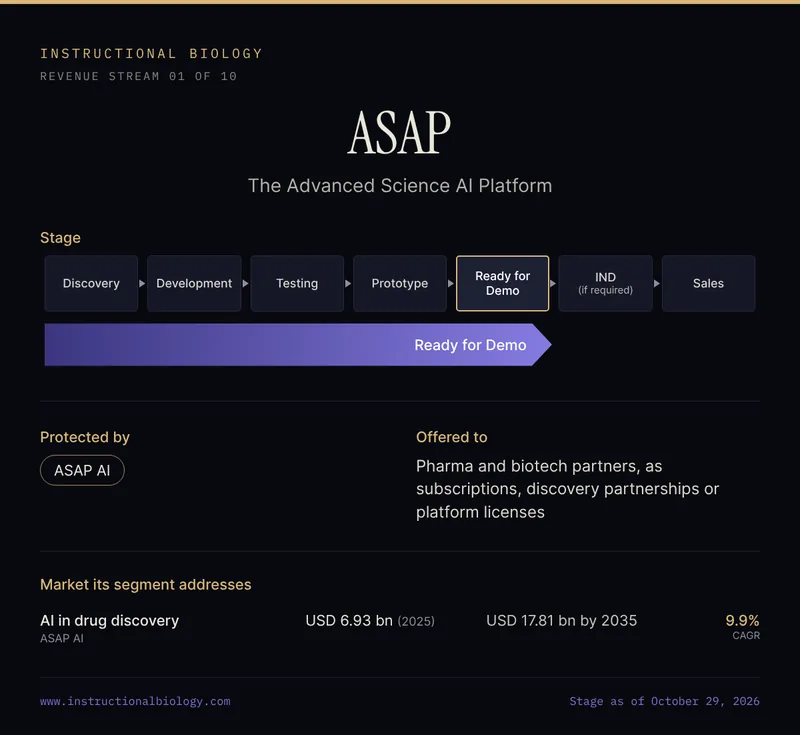This screenshot has height=735, width=800.
Task: Select the Development stage box
Action: (194, 283)
